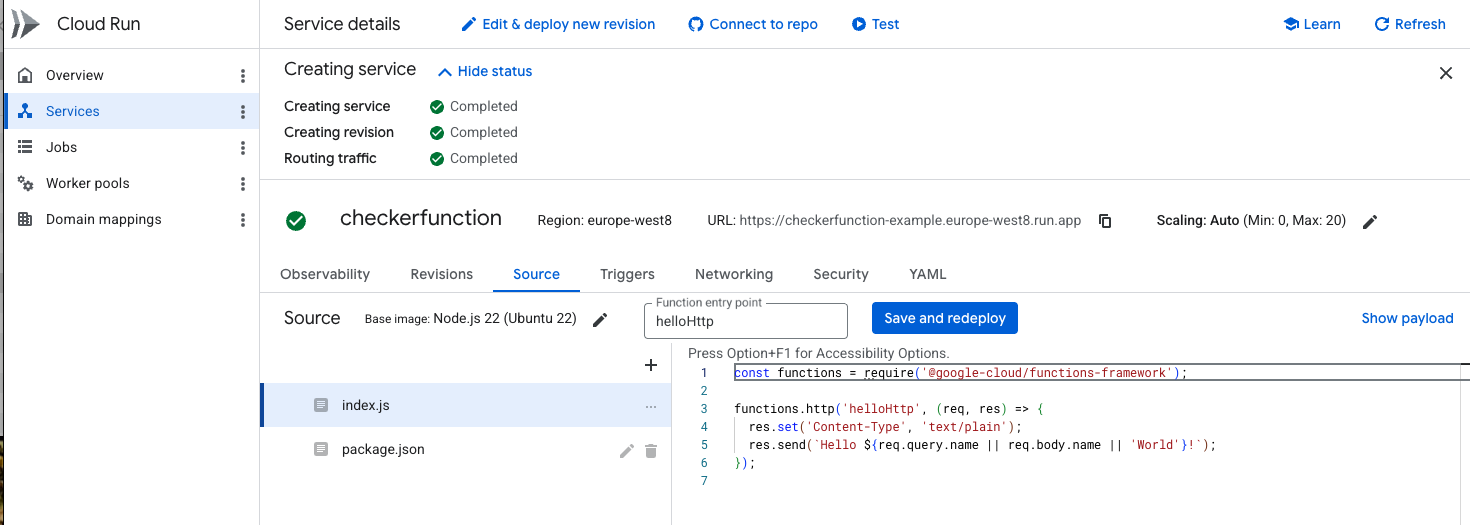The width and height of the screenshot is (1470, 525).
Task: Copy the service URL
Action: click(1105, 221)
